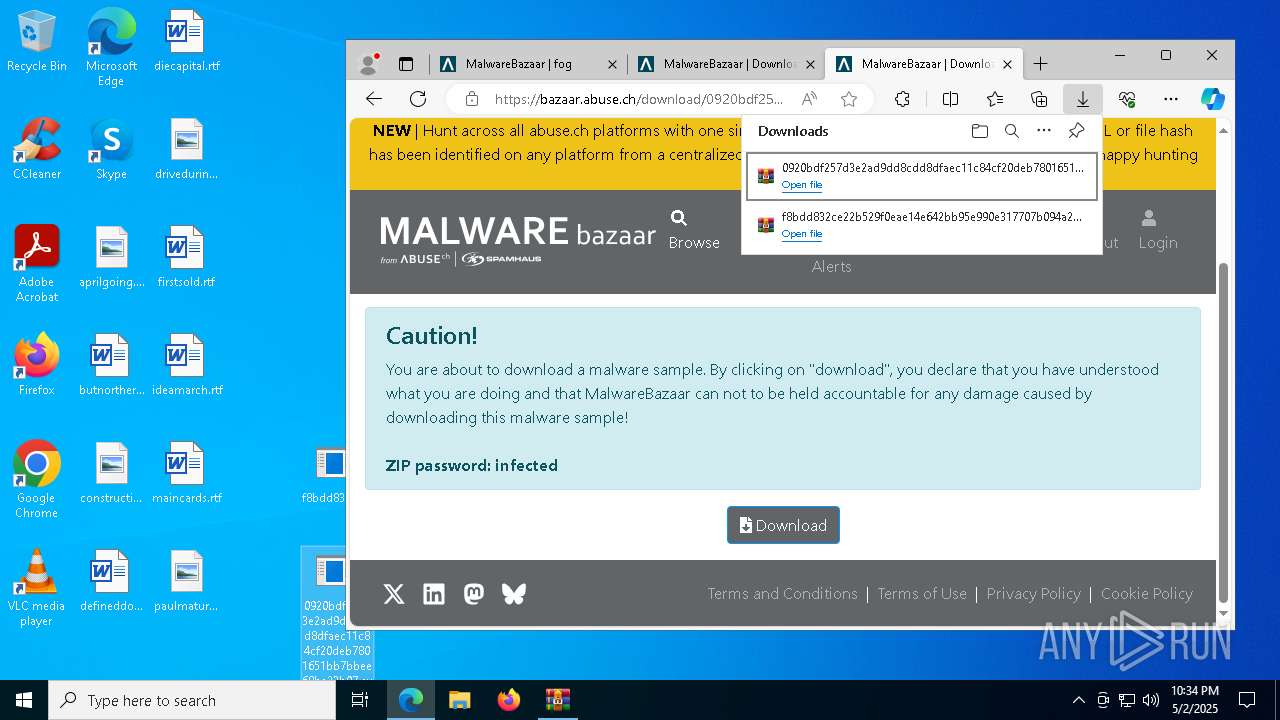Open the tab actions menu icon
The image size is (1280, 720).
click(x=406, y=64)
